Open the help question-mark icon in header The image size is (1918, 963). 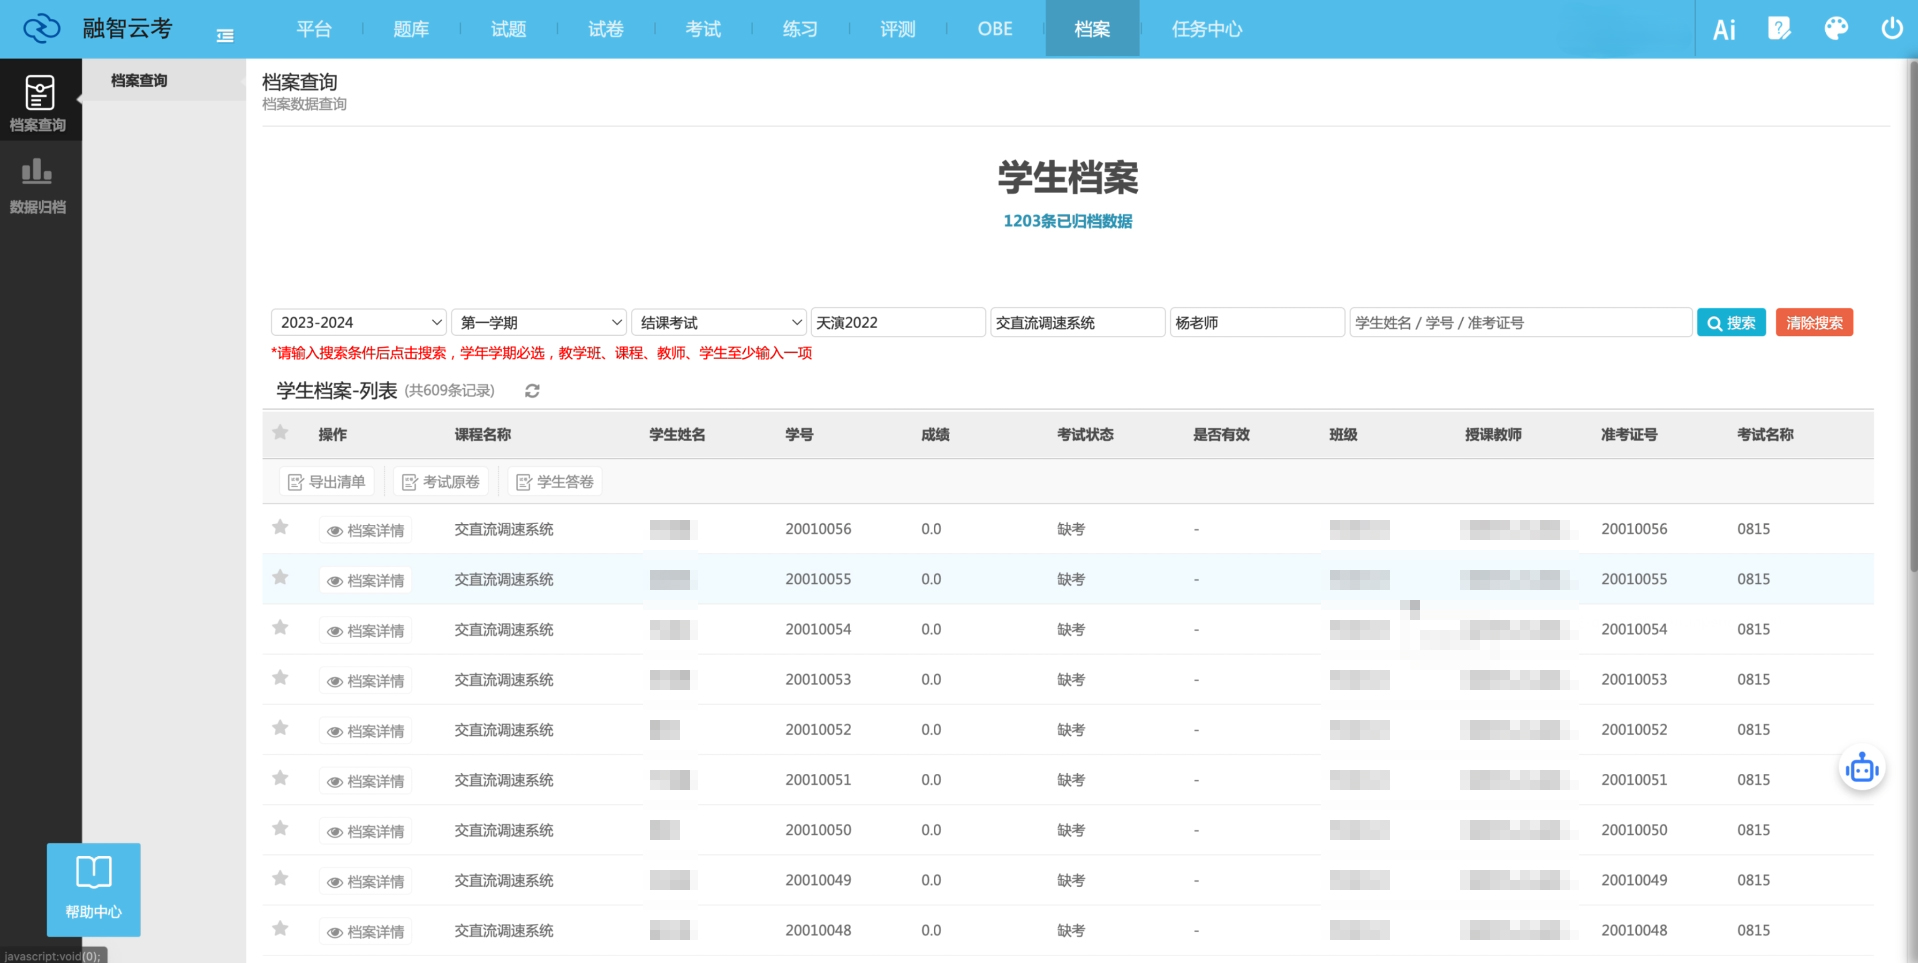click(1779, 28)
